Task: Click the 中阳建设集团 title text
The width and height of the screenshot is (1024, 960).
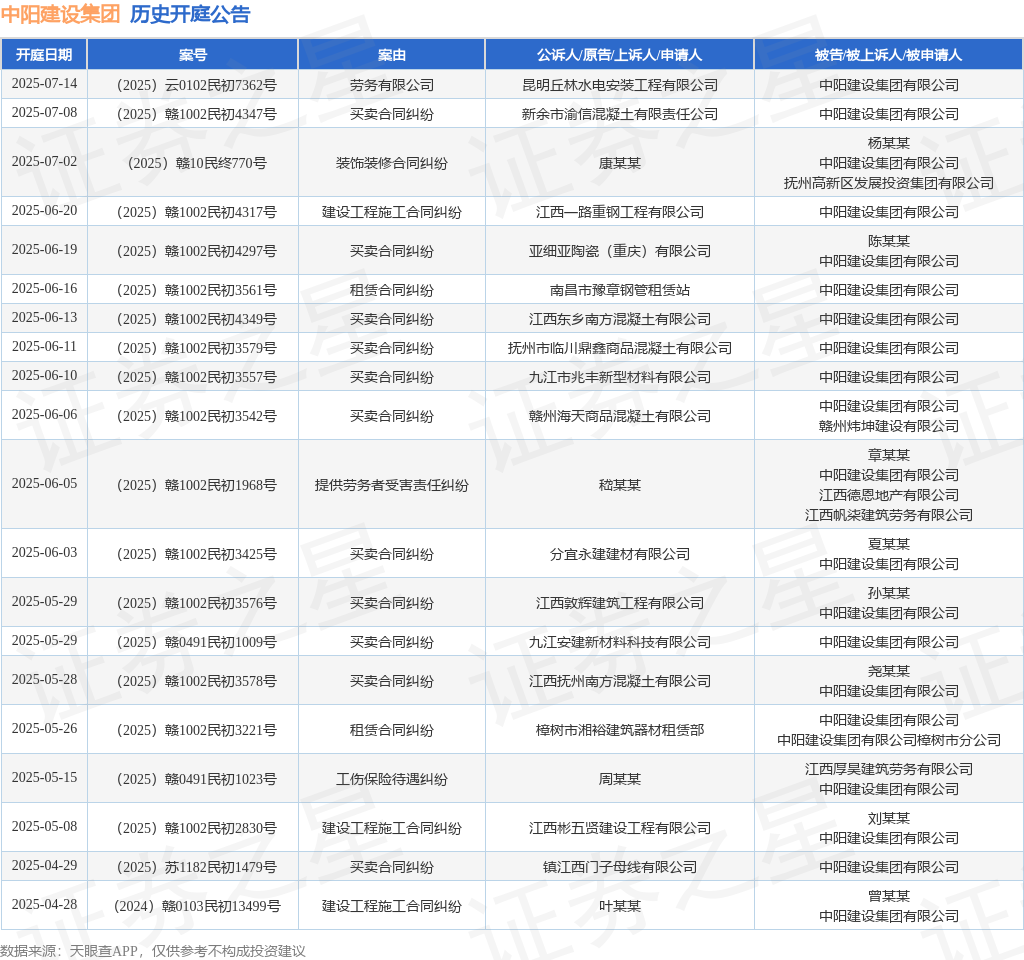Action: pos(60,14)
